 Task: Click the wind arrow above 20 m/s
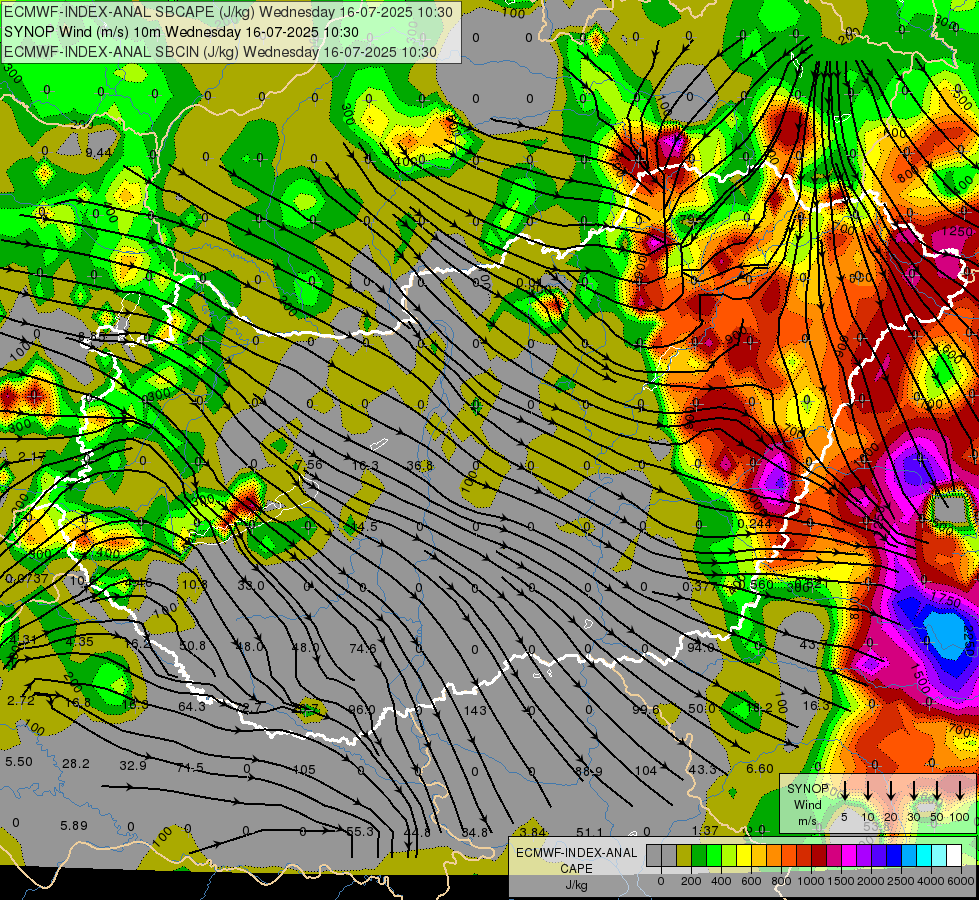(x=891, y=790)
